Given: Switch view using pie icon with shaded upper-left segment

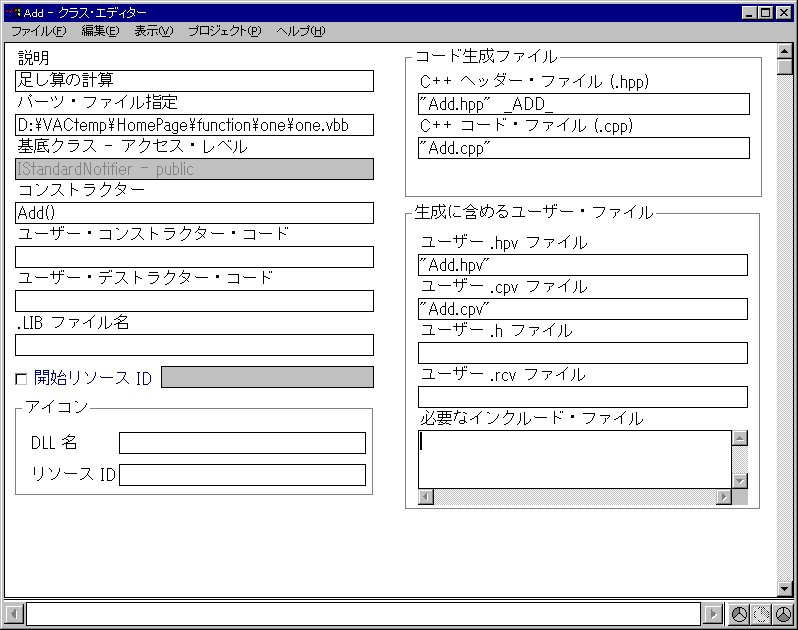Looking at the screenshot, I should click(739, 615).
